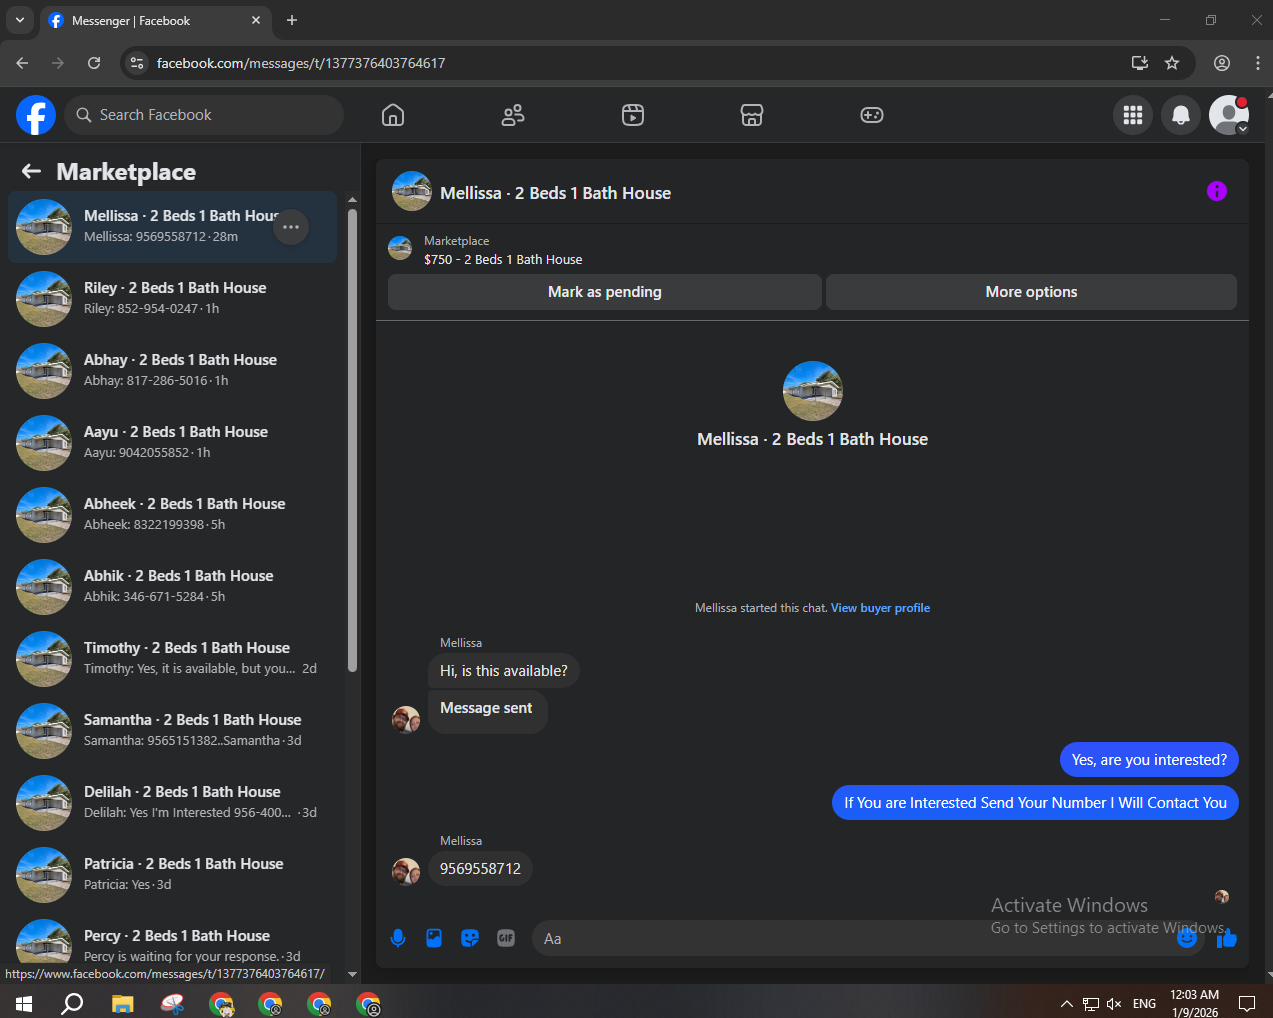Click More options button
Screen dimensions: 1273x1018
tap(1031, 292)
